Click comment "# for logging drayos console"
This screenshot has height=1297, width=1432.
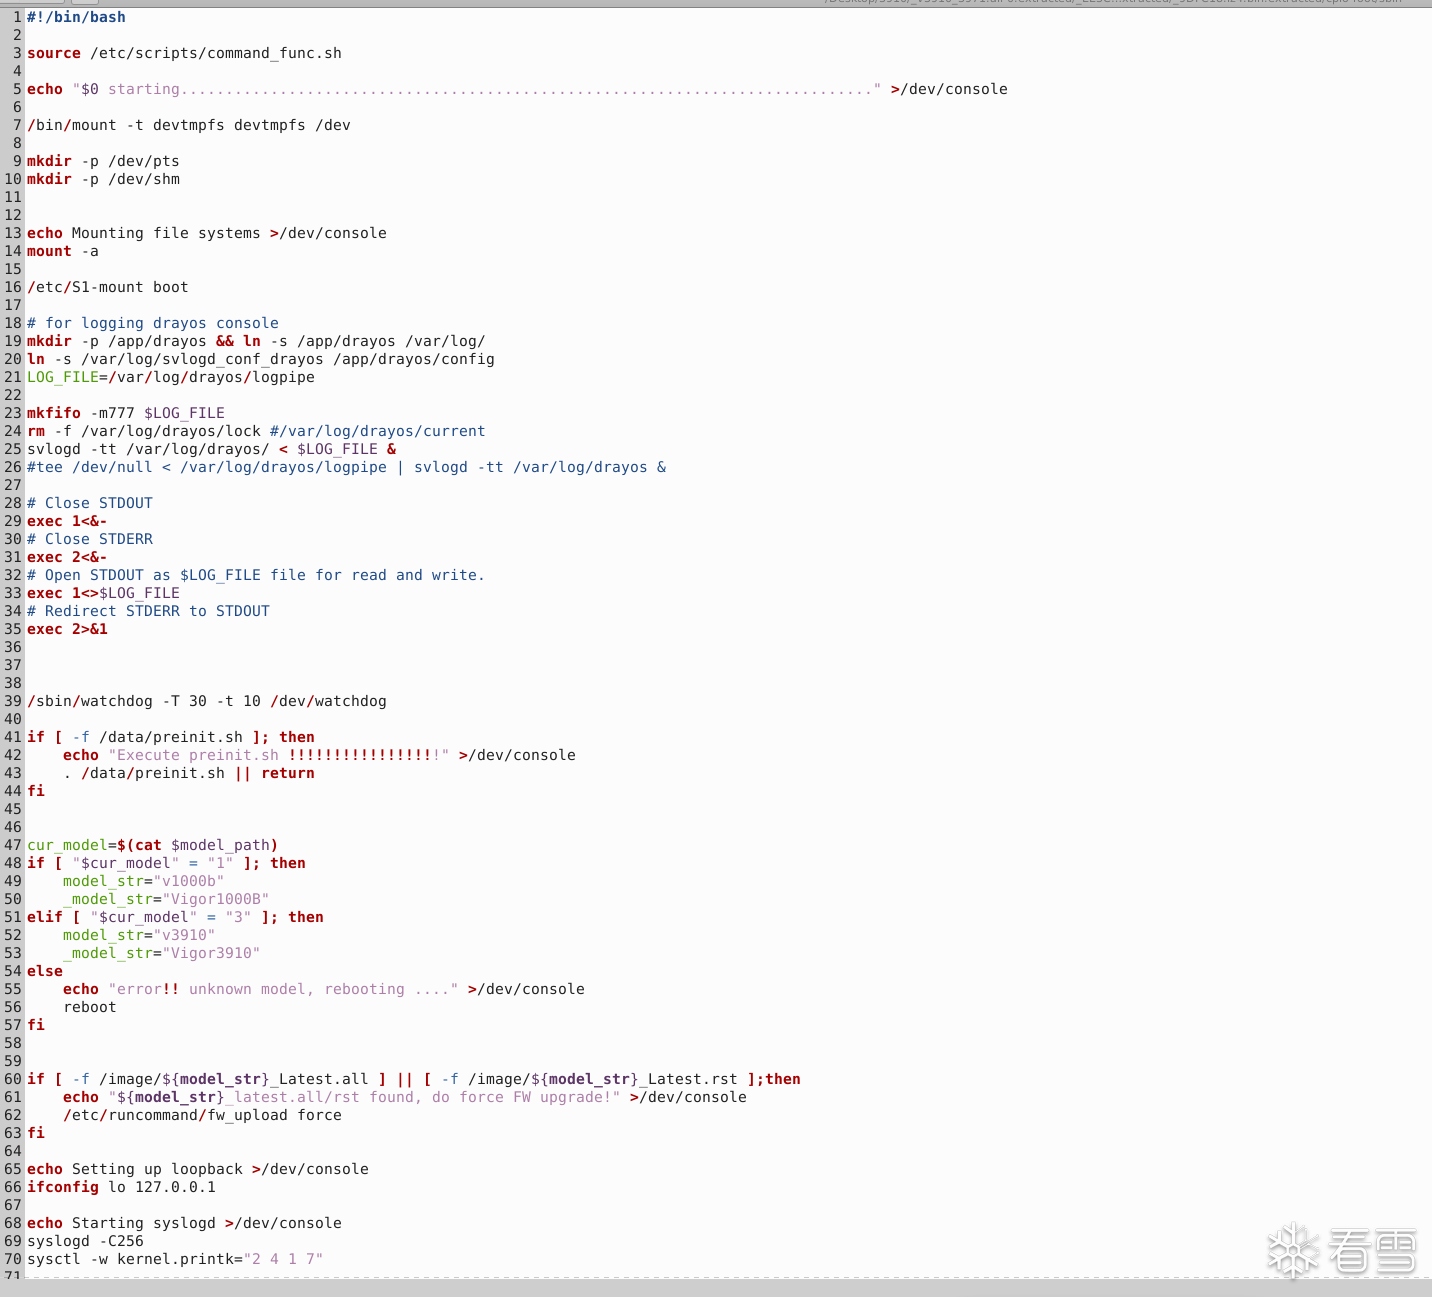click(x=153, y=323)
